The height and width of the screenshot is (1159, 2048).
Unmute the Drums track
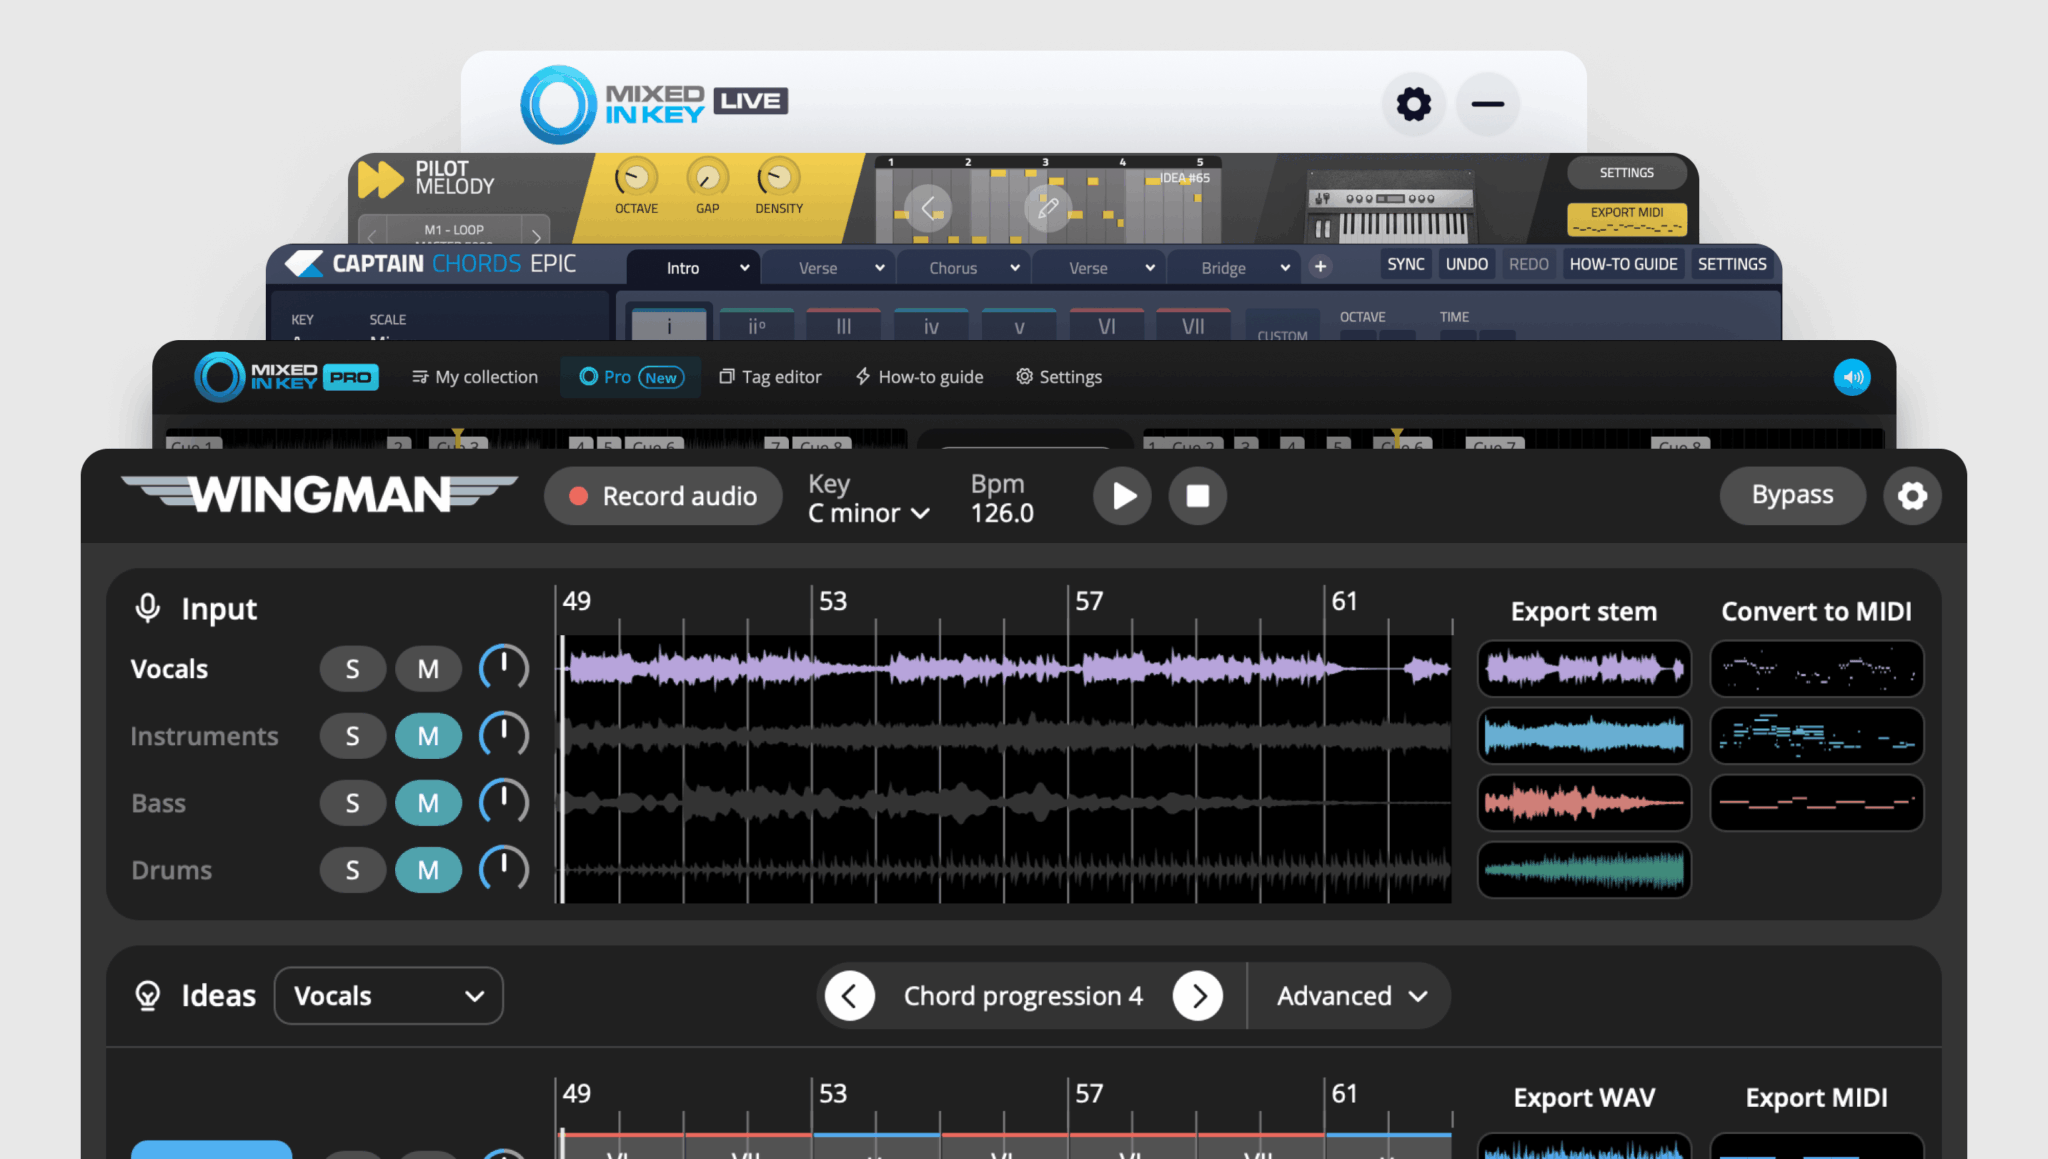428,870
